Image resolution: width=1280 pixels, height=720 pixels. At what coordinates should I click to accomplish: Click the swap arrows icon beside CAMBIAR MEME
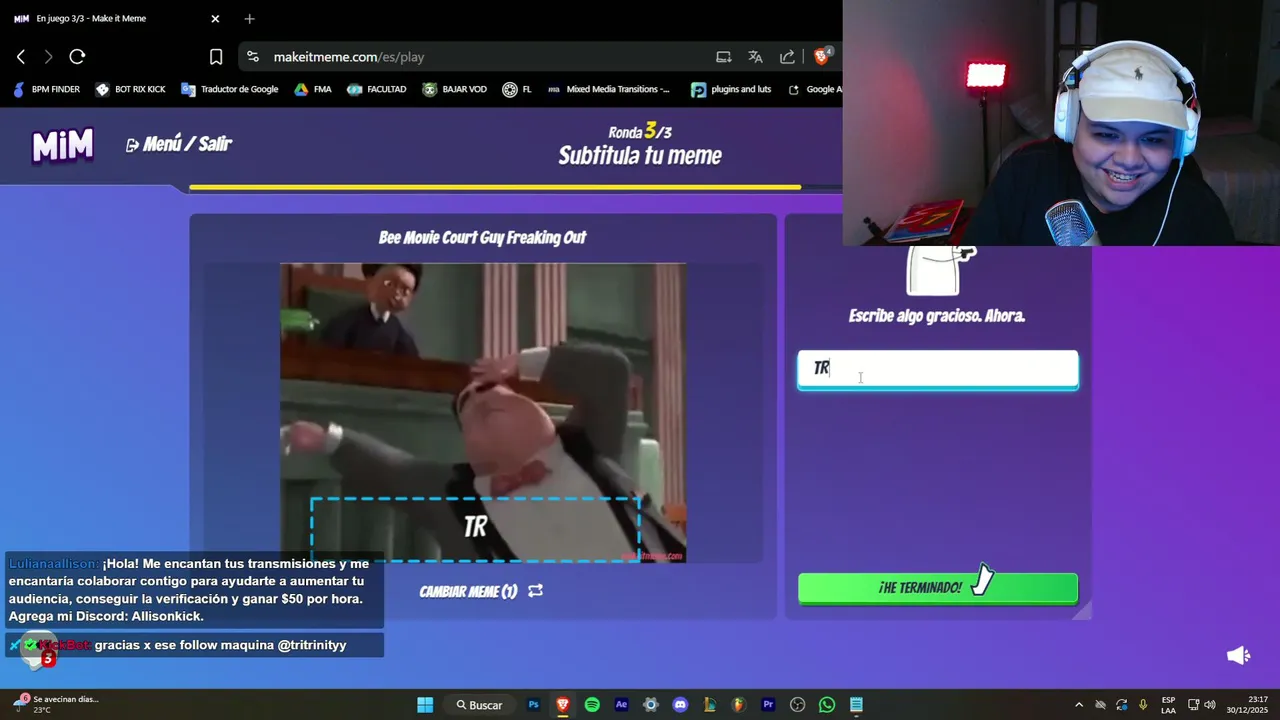click(536, 591)
